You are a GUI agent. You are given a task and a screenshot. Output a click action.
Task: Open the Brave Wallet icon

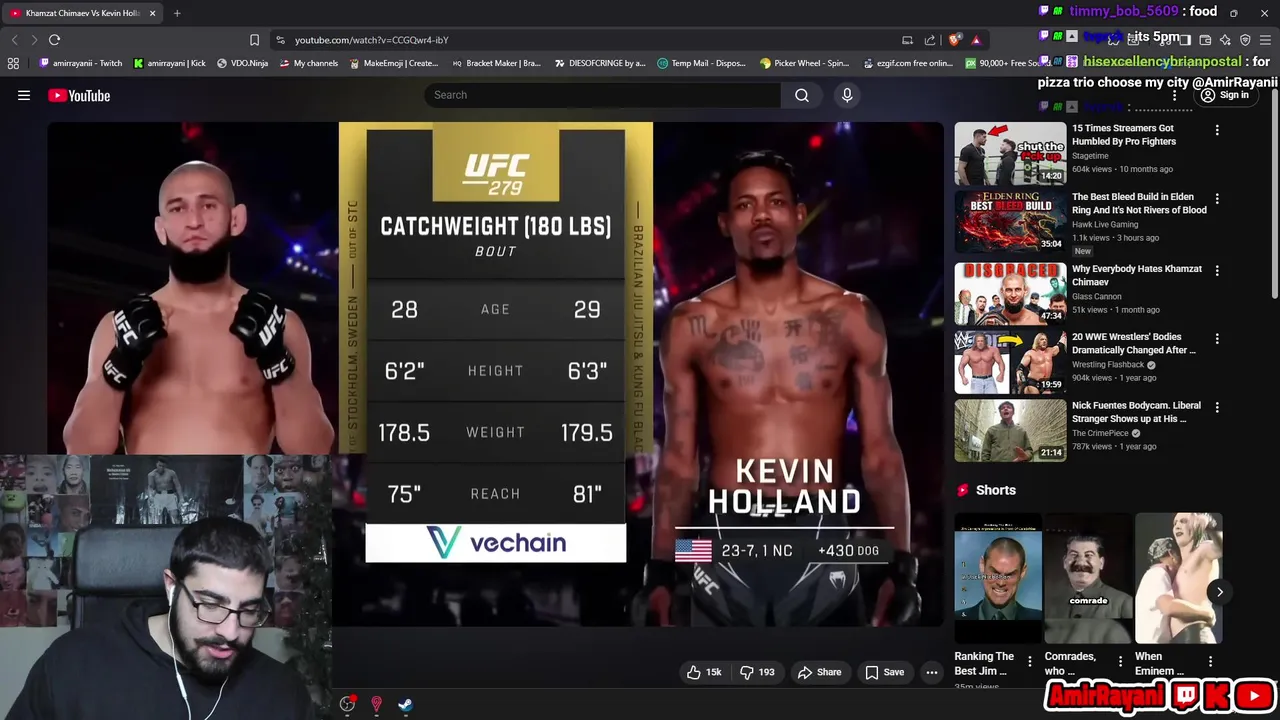pyautogui.click(x=1205, y=40)
